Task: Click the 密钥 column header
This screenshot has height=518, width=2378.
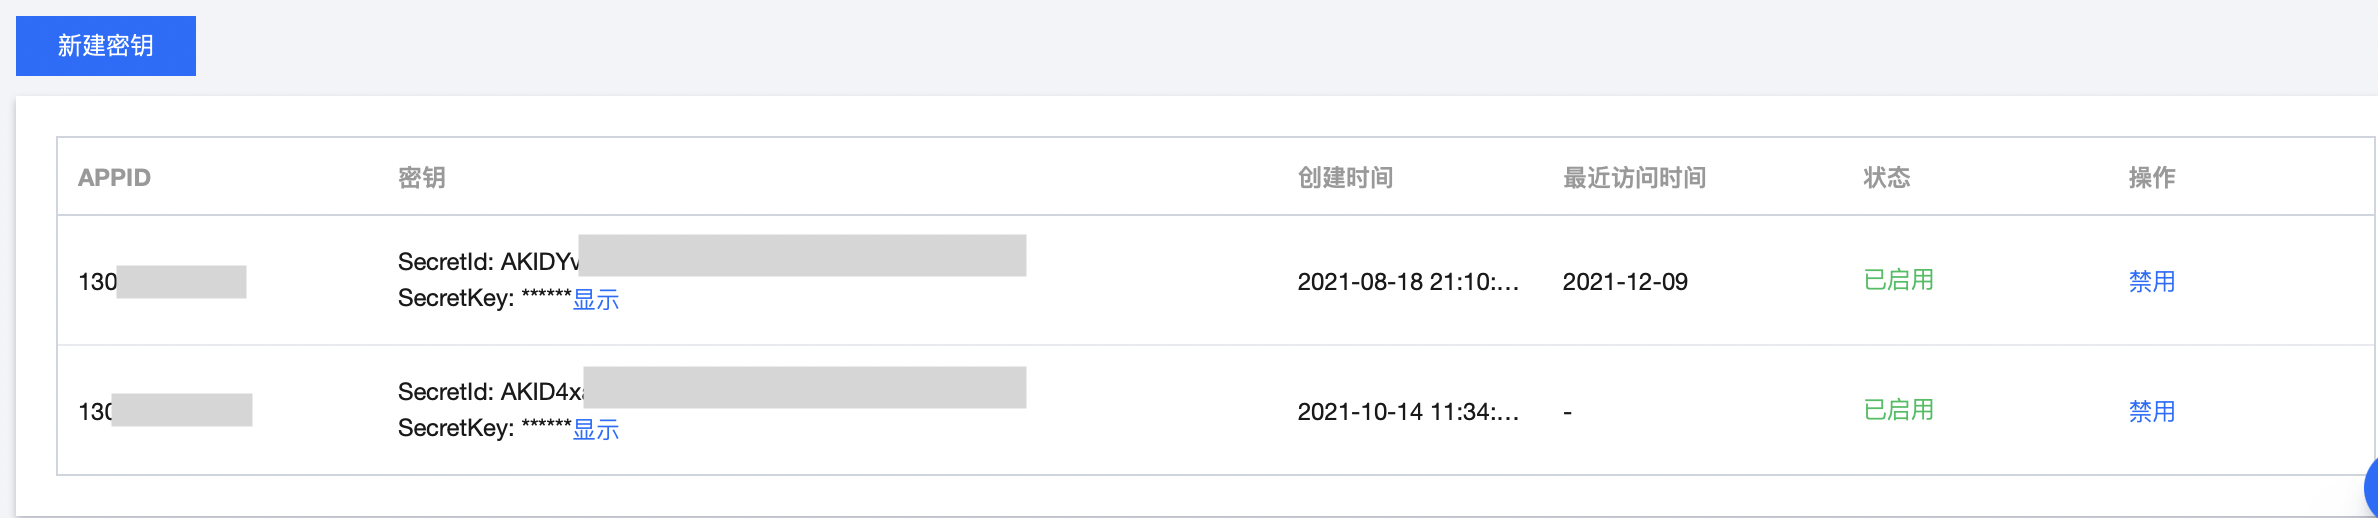Action: click(x=421, y=178)
